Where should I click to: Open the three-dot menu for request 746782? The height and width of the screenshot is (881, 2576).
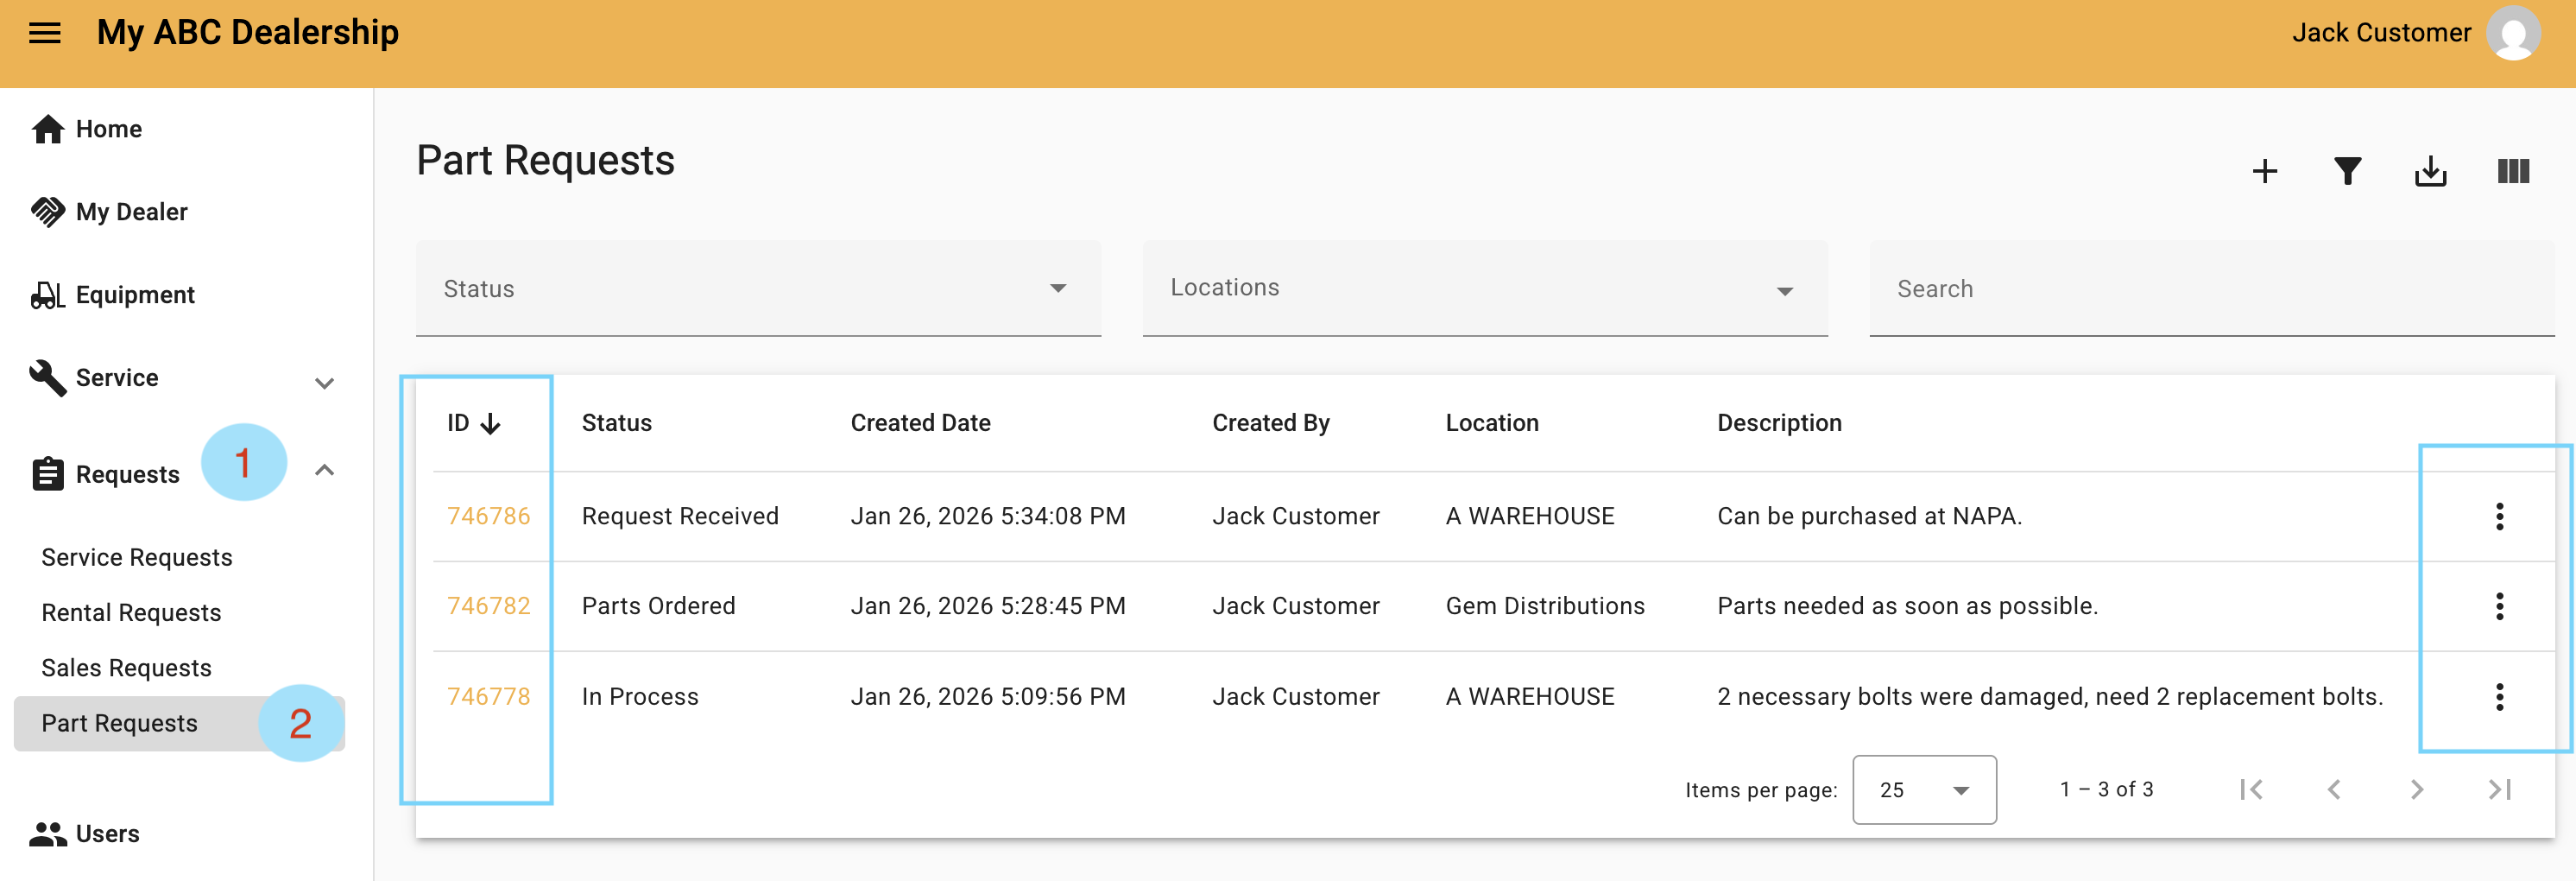[2498, 606]
